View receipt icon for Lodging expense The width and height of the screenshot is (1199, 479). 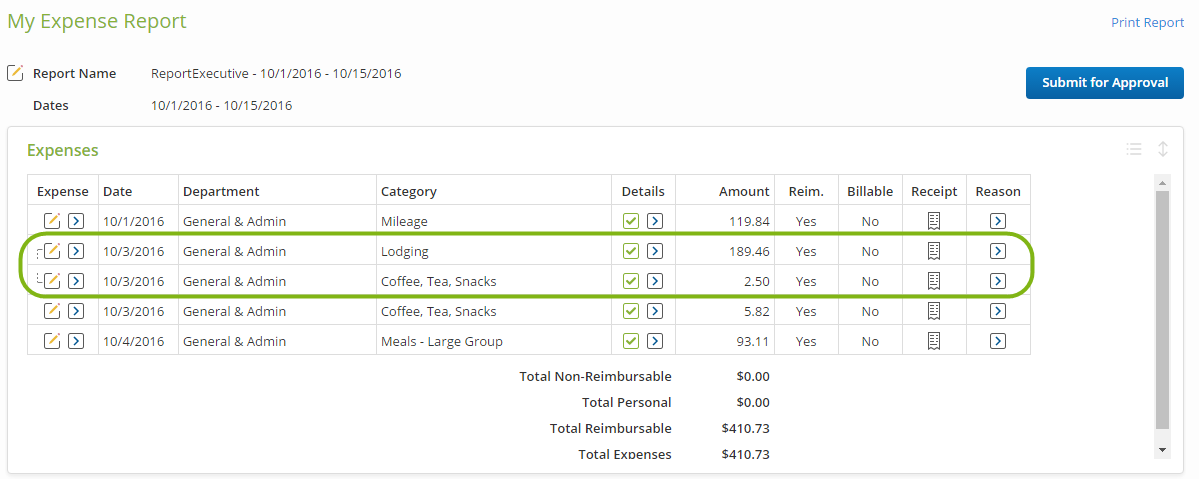(x=934, y=251)
